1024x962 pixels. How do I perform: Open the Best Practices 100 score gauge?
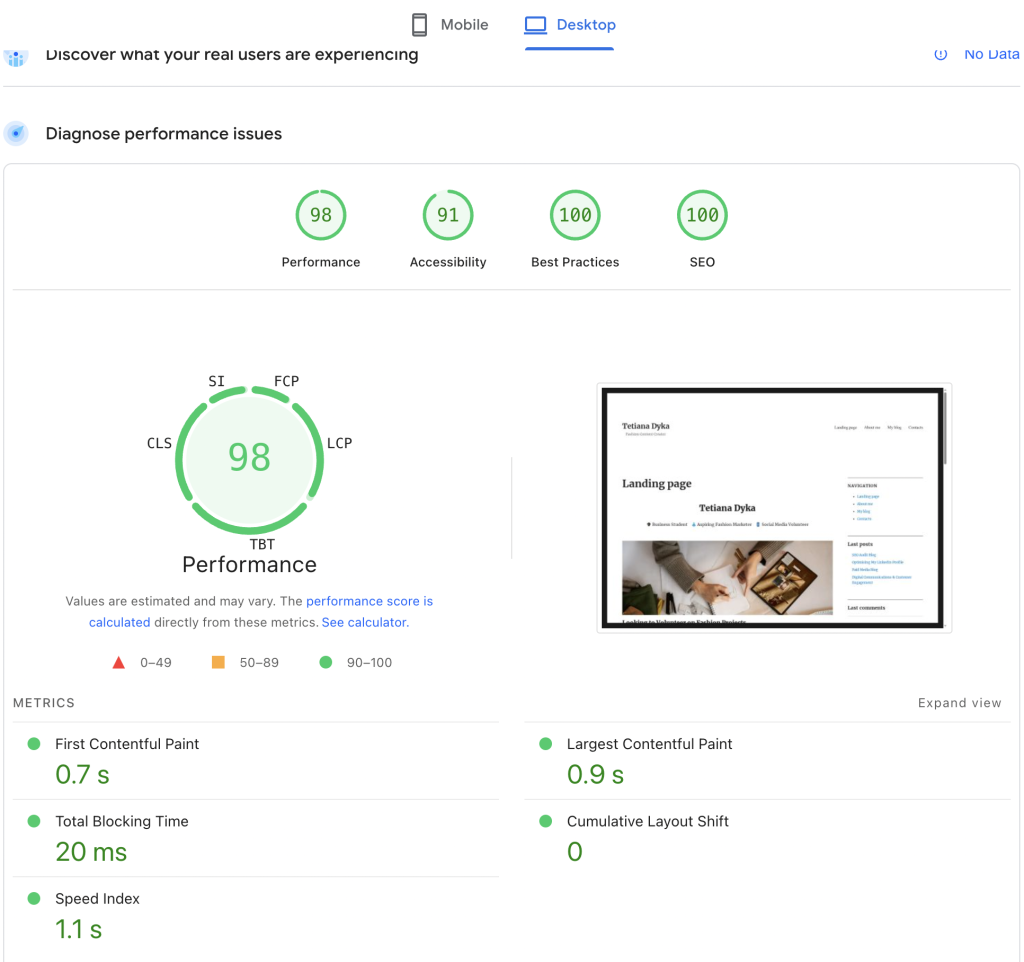pos(575,215)
